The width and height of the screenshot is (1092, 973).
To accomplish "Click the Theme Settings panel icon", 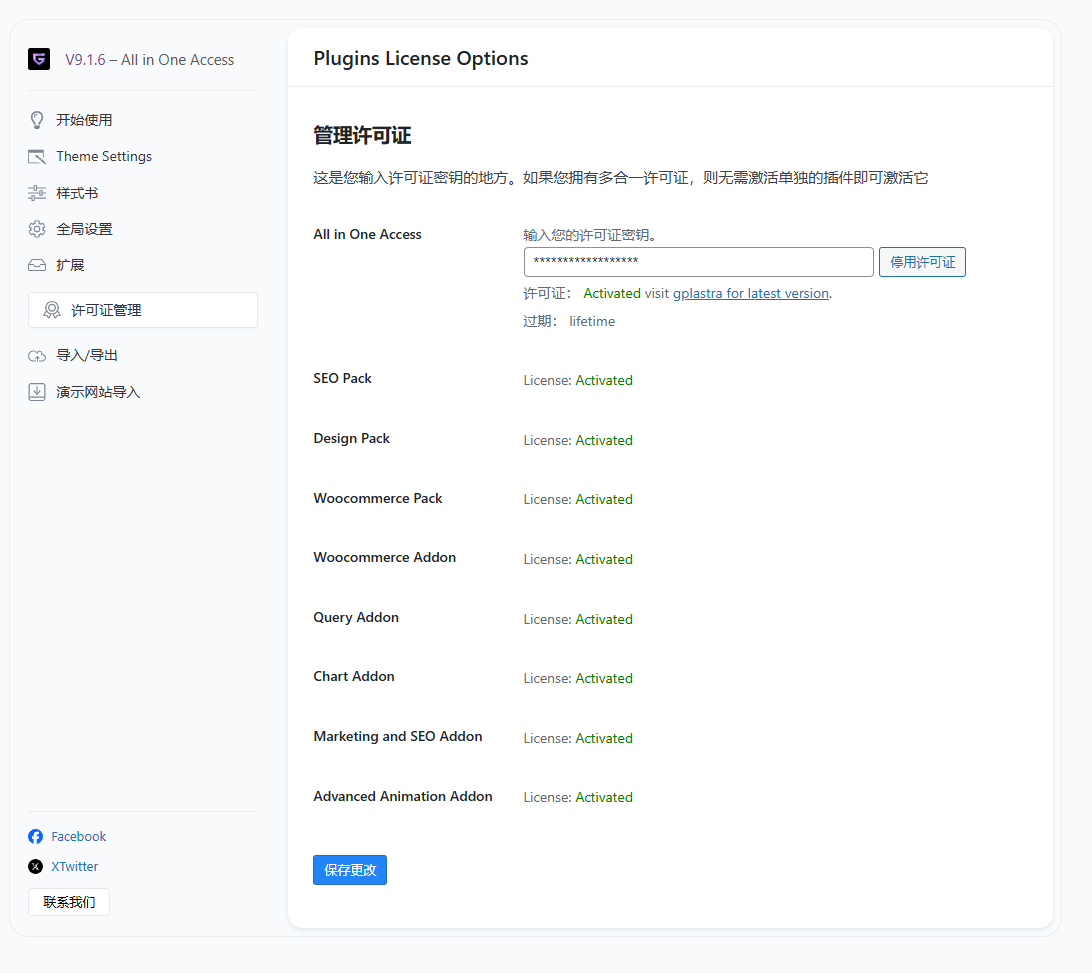I will [36, 156].
